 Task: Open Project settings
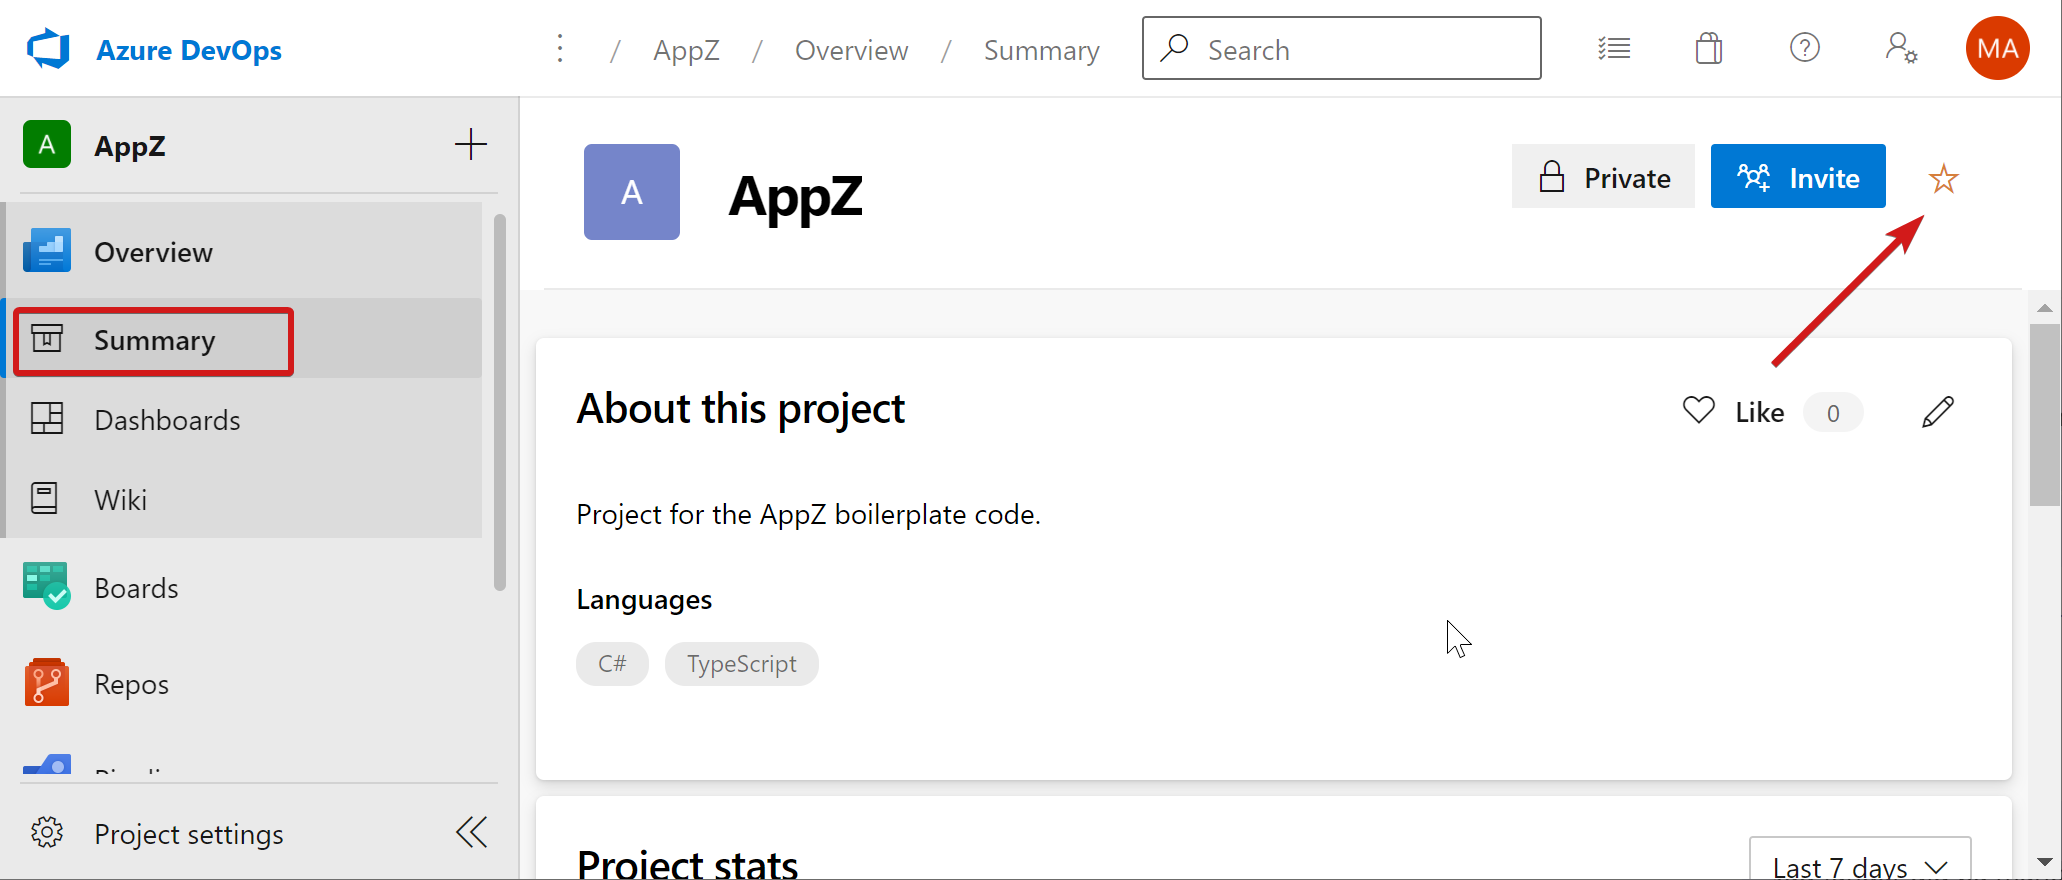pyautogui.click(x=188, y=833)
